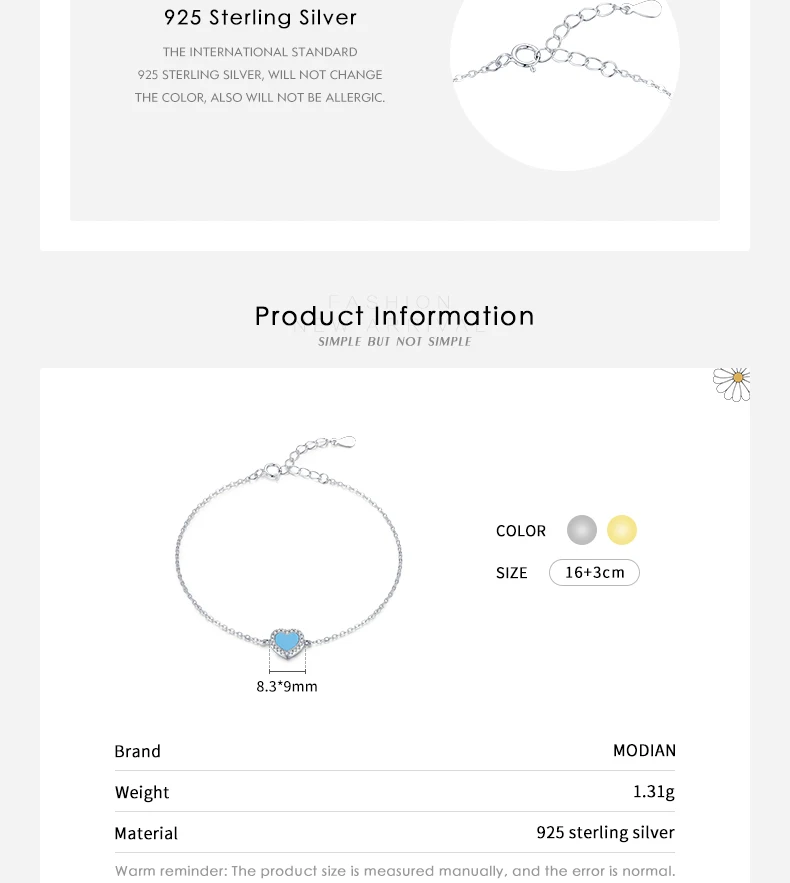The image size is (790, 883).
Task: Click the spring ring clasp on bracelet
Action: pos(273,471)
